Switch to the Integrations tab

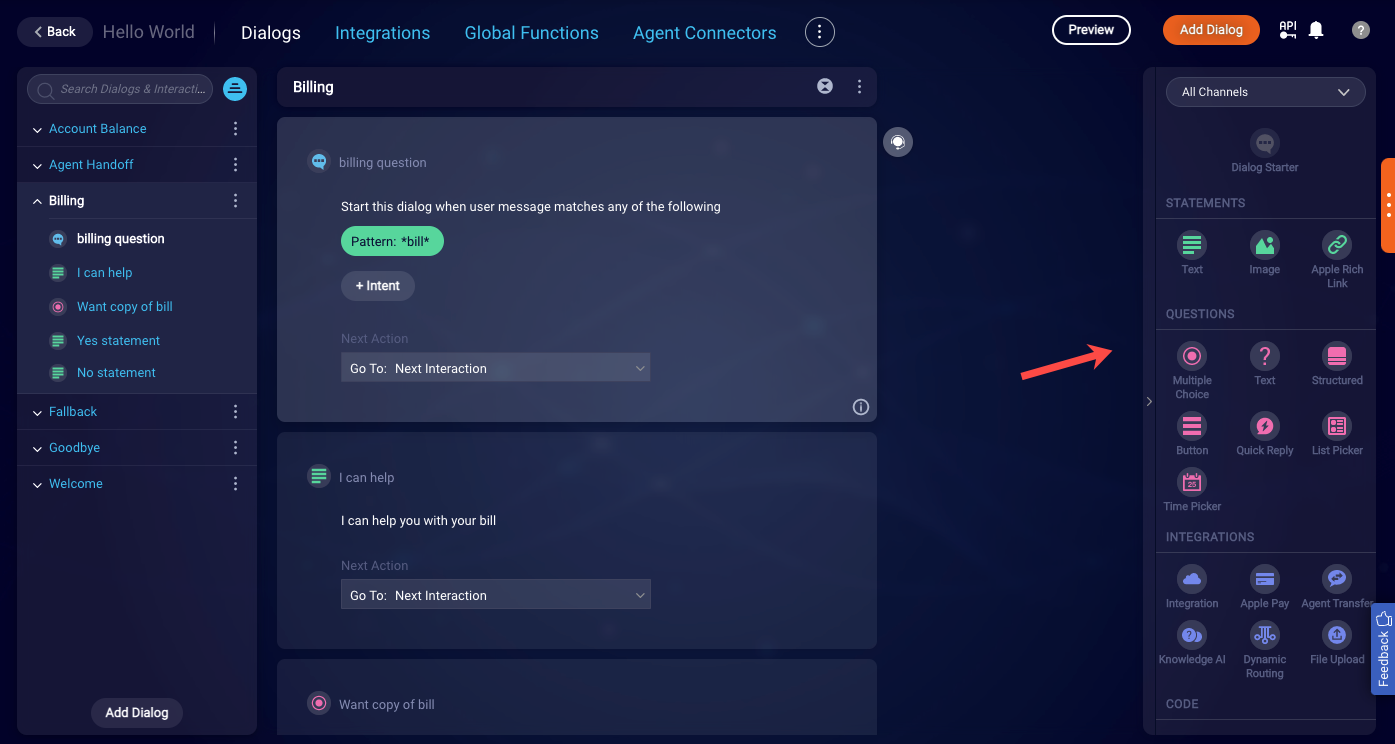[x=382, y=33]
